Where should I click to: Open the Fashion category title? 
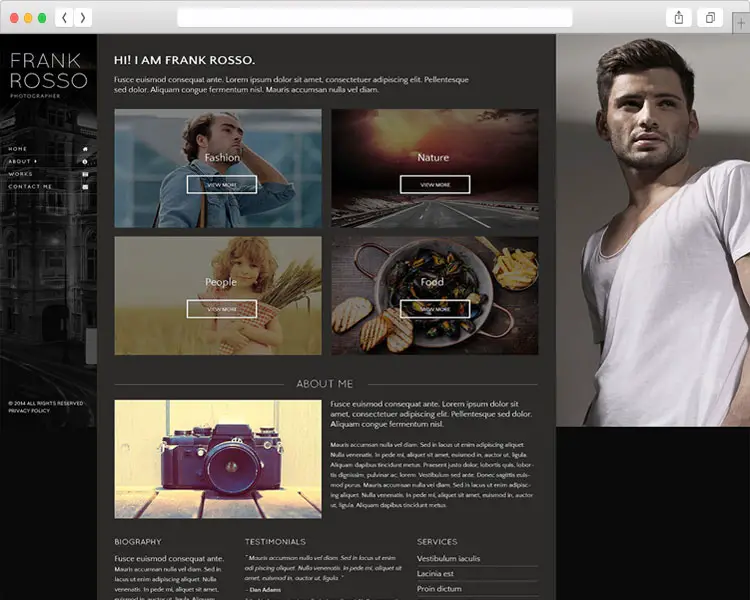[x=222, y=157]
